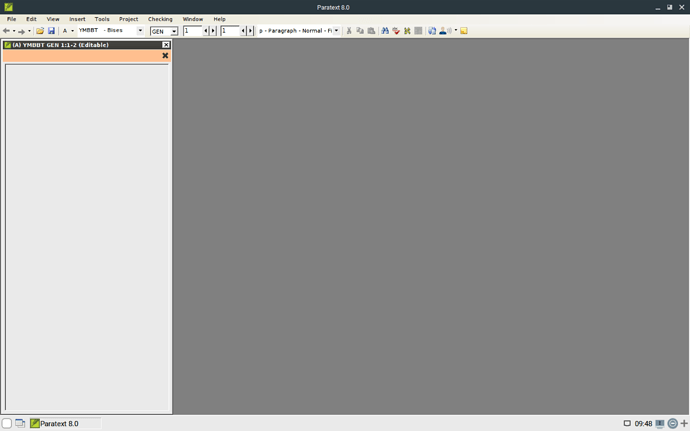Screen dimensions: 690x431
Task: Open the Tools menu
Action: tap(102, 19)
